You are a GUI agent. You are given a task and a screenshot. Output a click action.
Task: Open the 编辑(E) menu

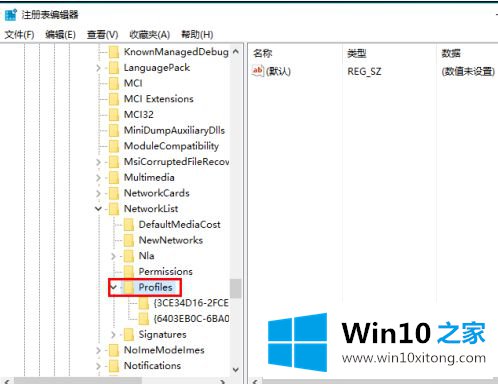point(60,35)
